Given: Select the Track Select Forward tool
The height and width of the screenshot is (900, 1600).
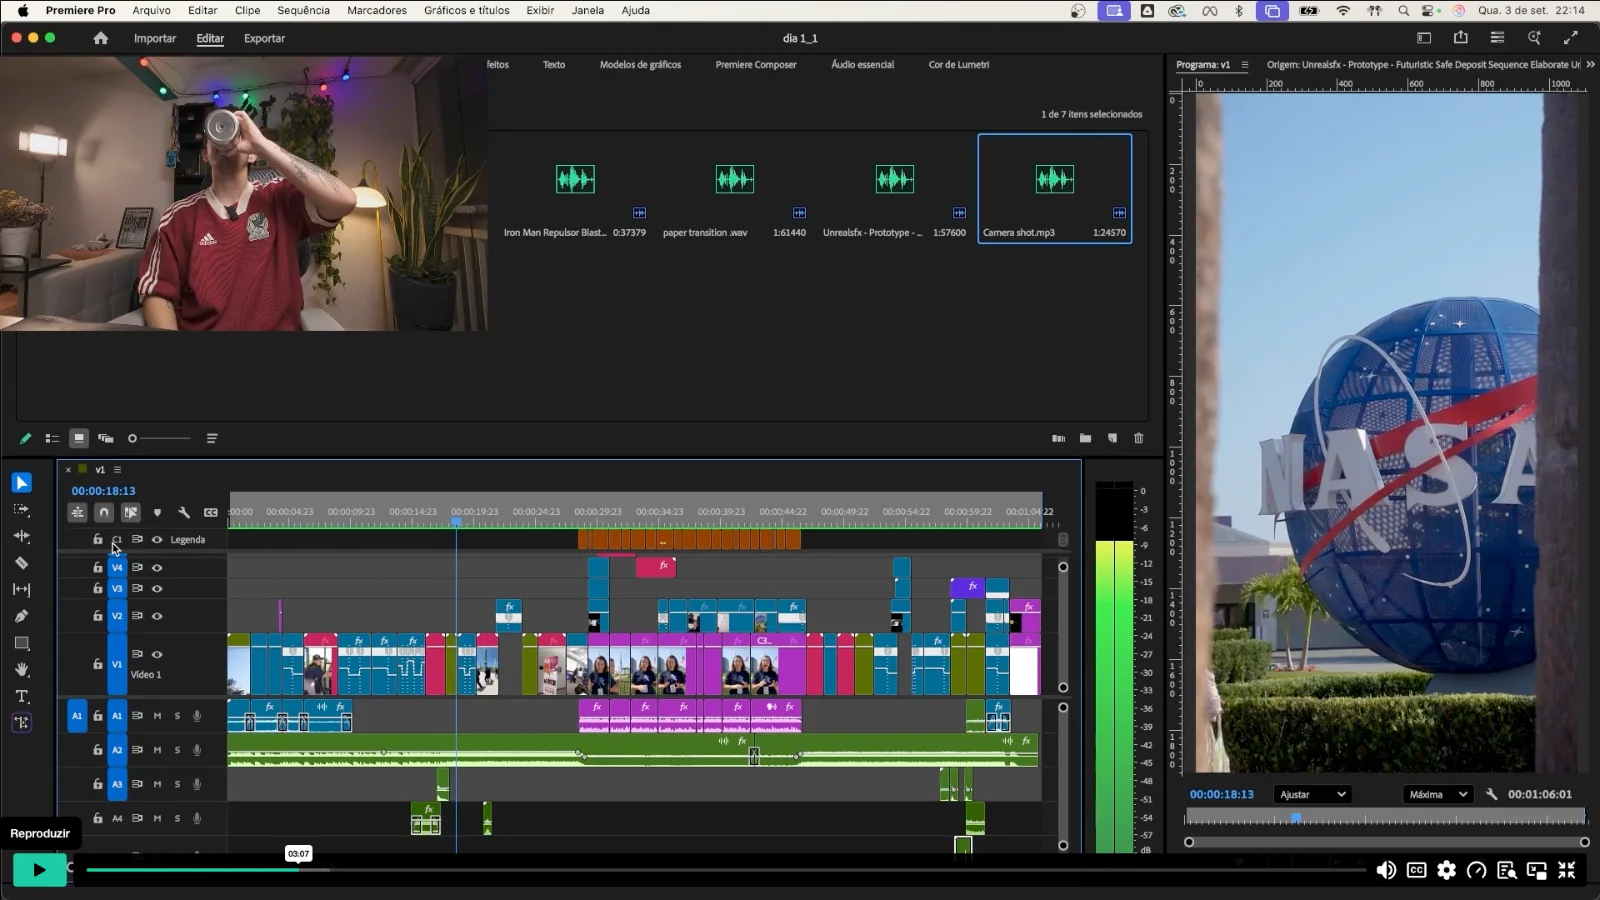Looking at the screenshot, I should coord(21,510).
